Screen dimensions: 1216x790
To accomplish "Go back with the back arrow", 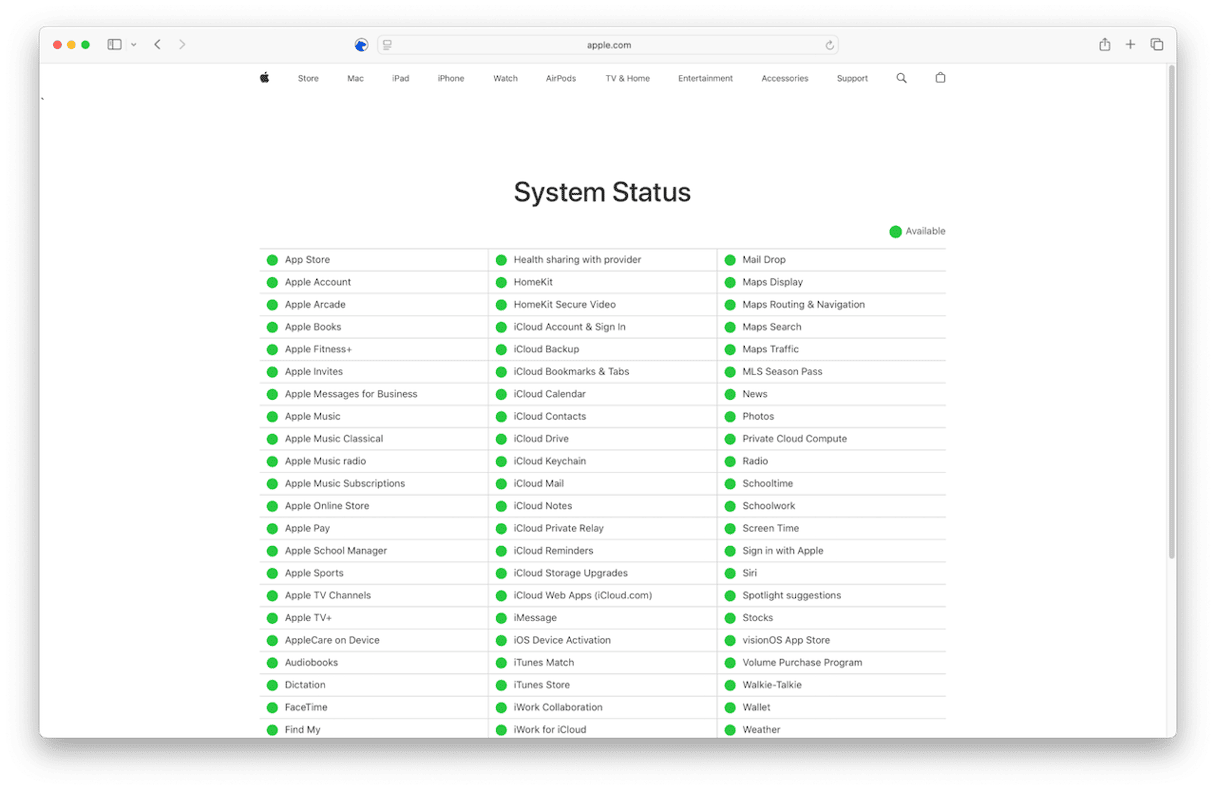I will (x=158, y=45).
